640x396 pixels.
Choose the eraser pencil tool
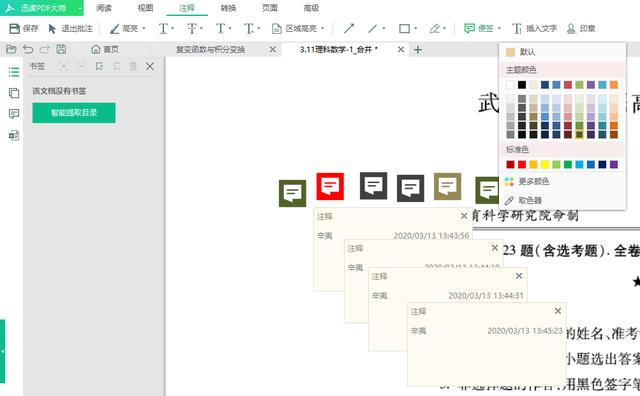point(435,29)
